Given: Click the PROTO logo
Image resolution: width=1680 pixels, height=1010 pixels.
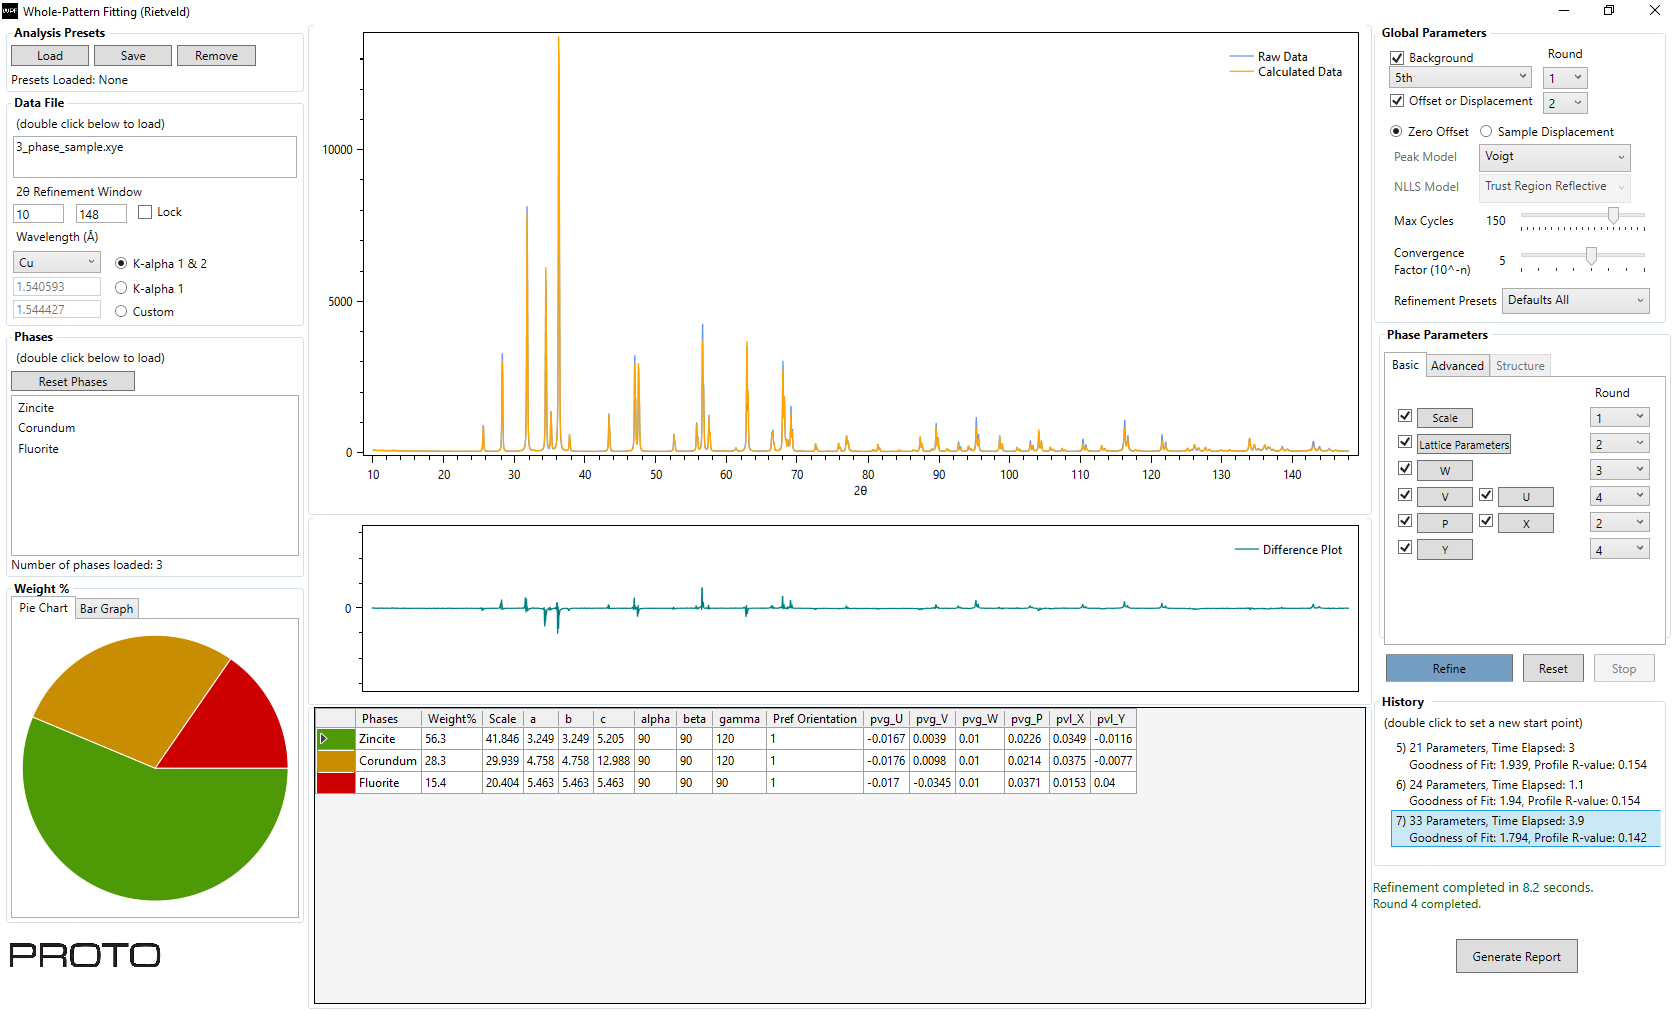Looking at the screenshot, I should click(x=85, y=955).
